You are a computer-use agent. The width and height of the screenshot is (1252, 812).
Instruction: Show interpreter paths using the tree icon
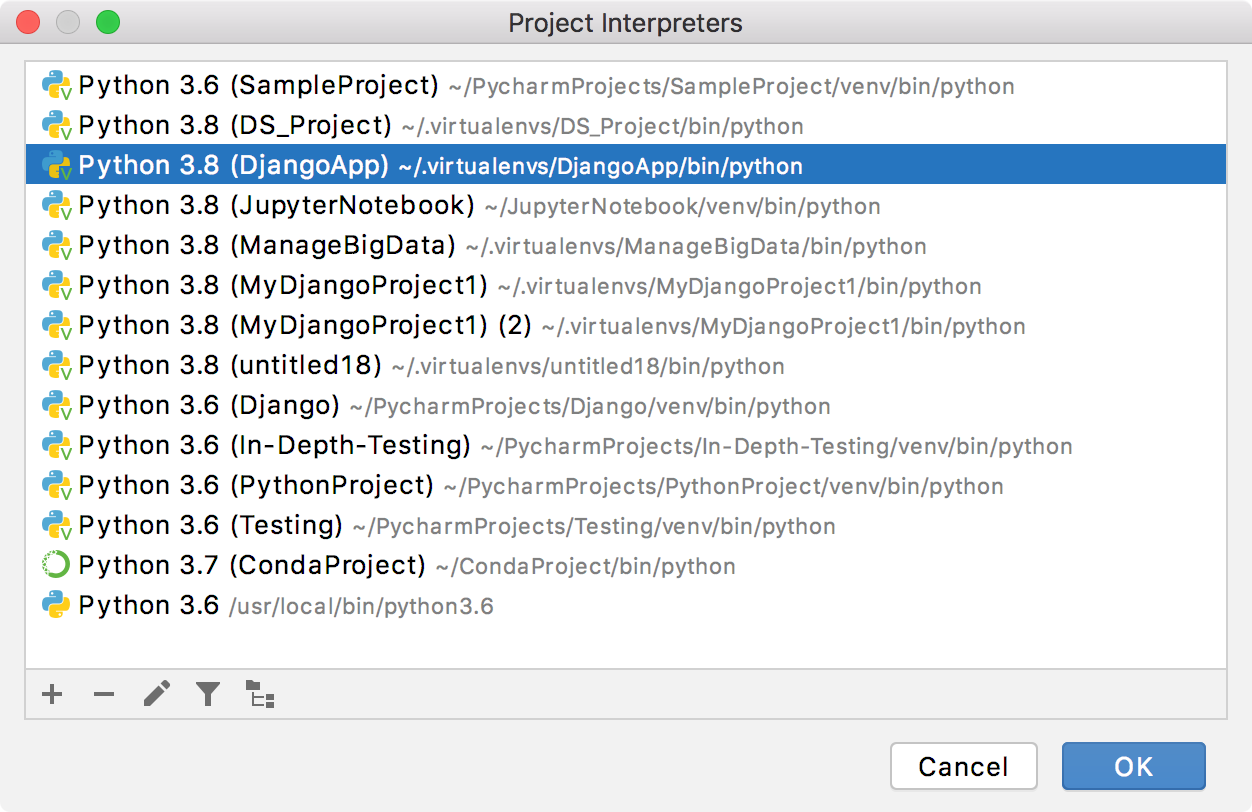coord(260,694)
